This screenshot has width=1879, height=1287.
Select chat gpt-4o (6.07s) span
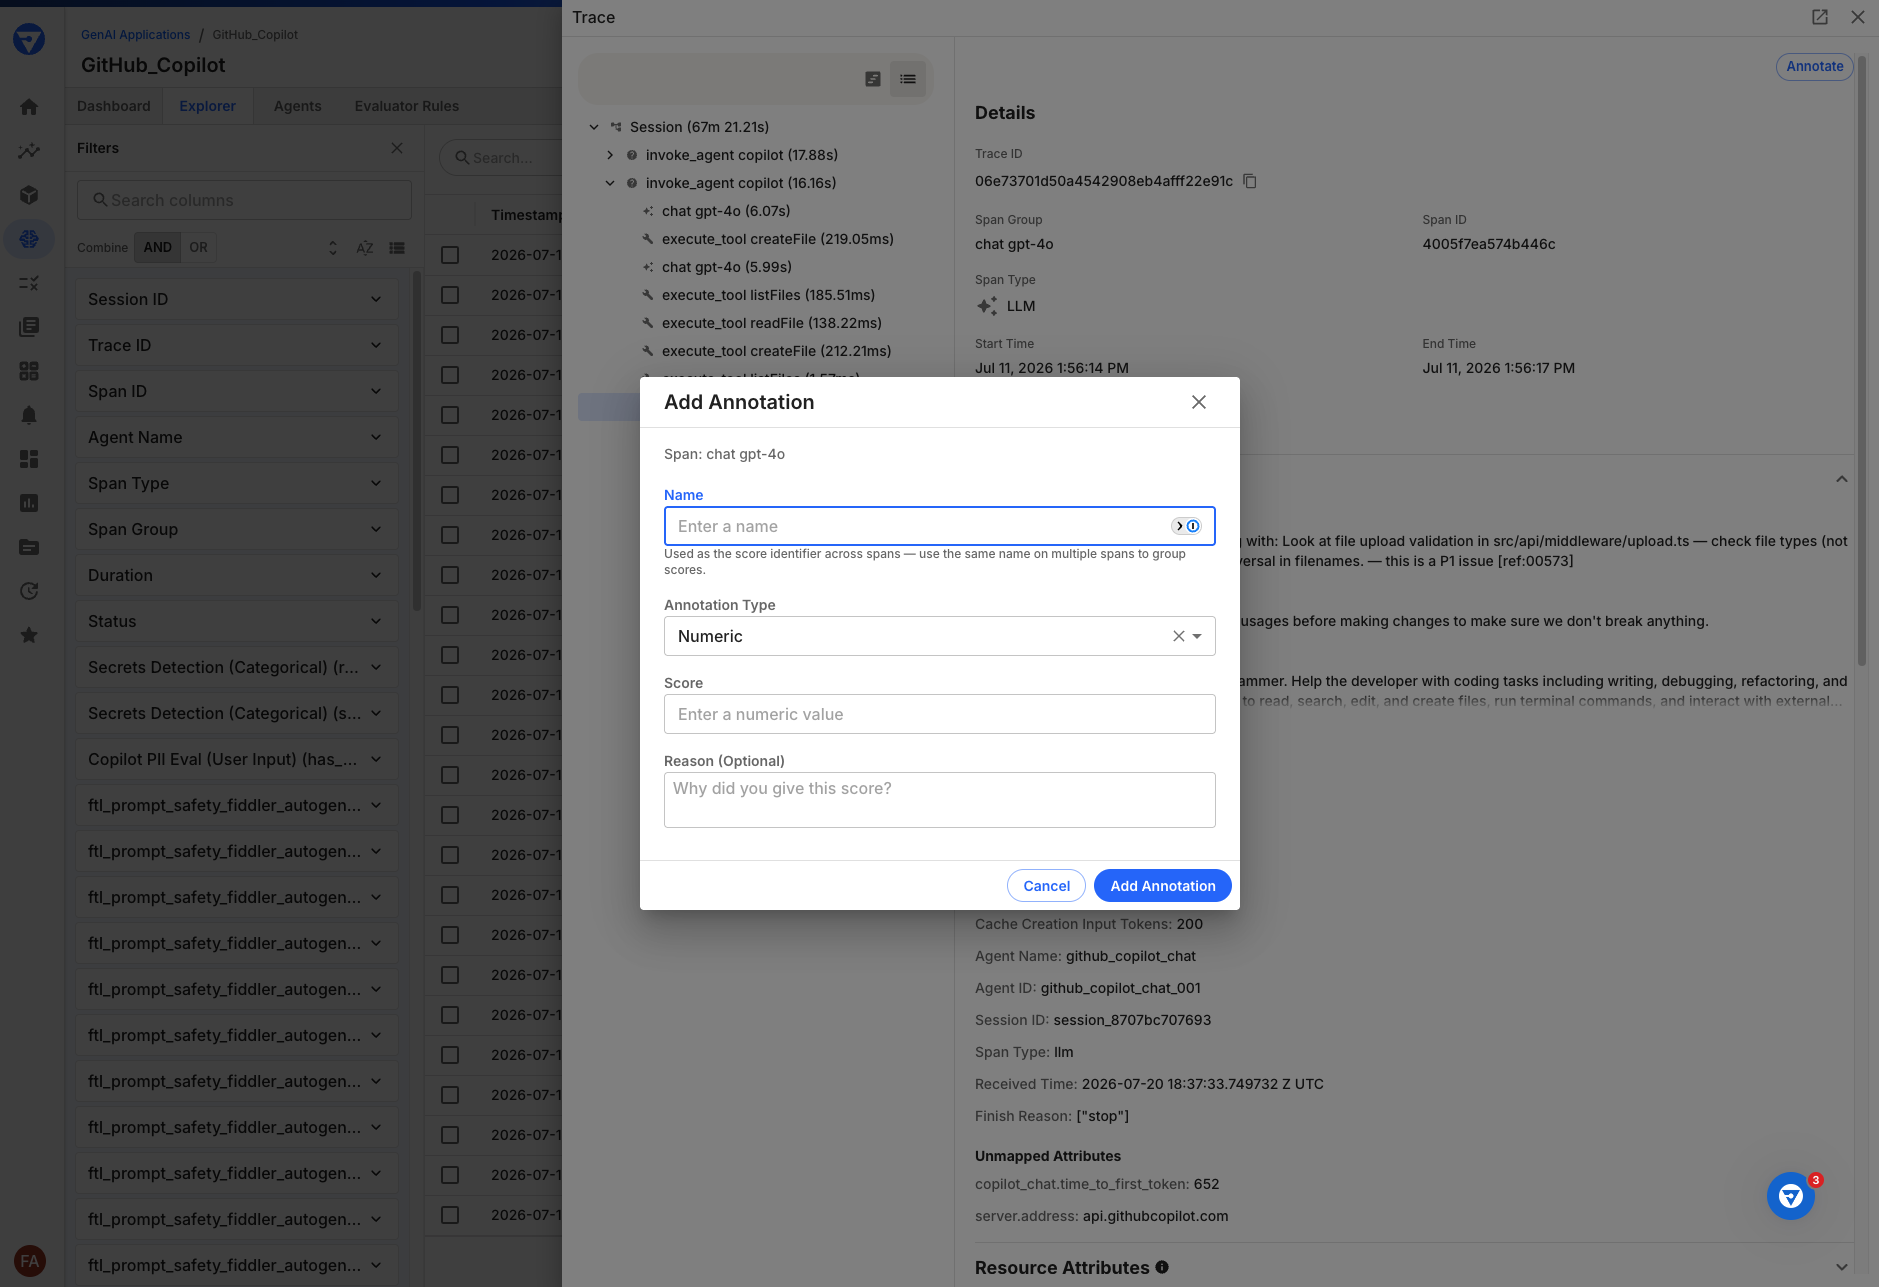tap(725, 211)
